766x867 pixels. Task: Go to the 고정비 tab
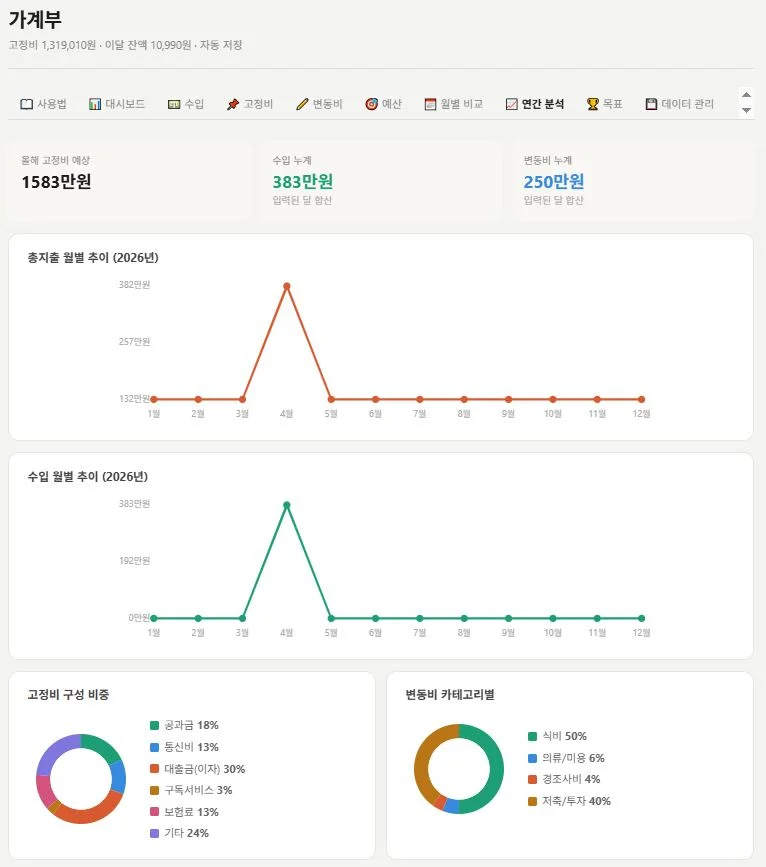coord(250,104)
